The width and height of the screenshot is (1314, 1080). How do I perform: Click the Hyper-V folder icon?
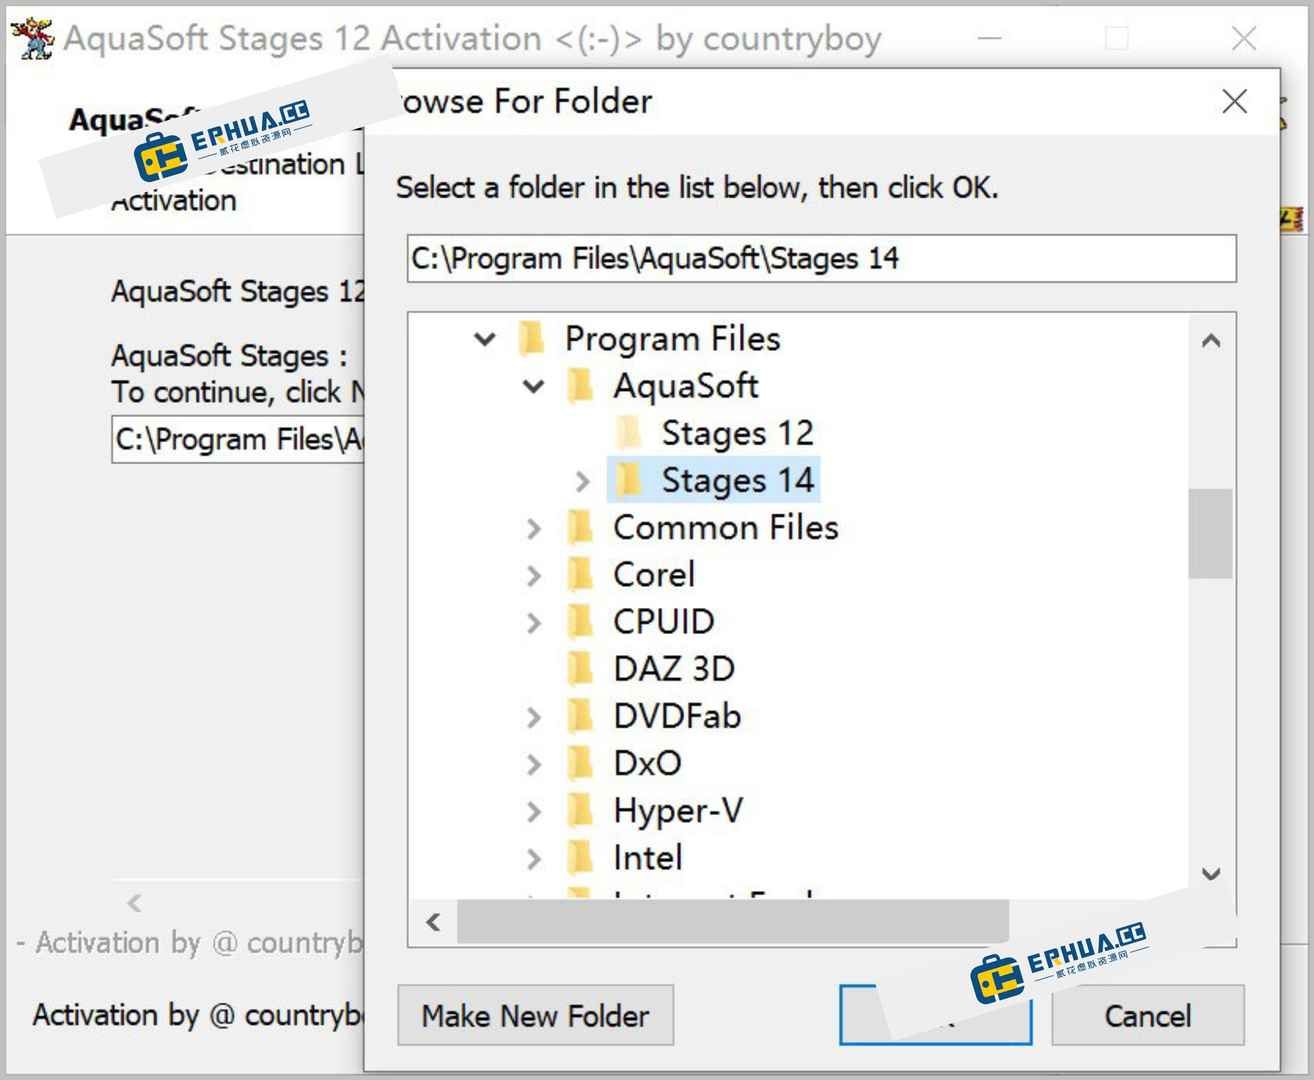pos(580,810)
